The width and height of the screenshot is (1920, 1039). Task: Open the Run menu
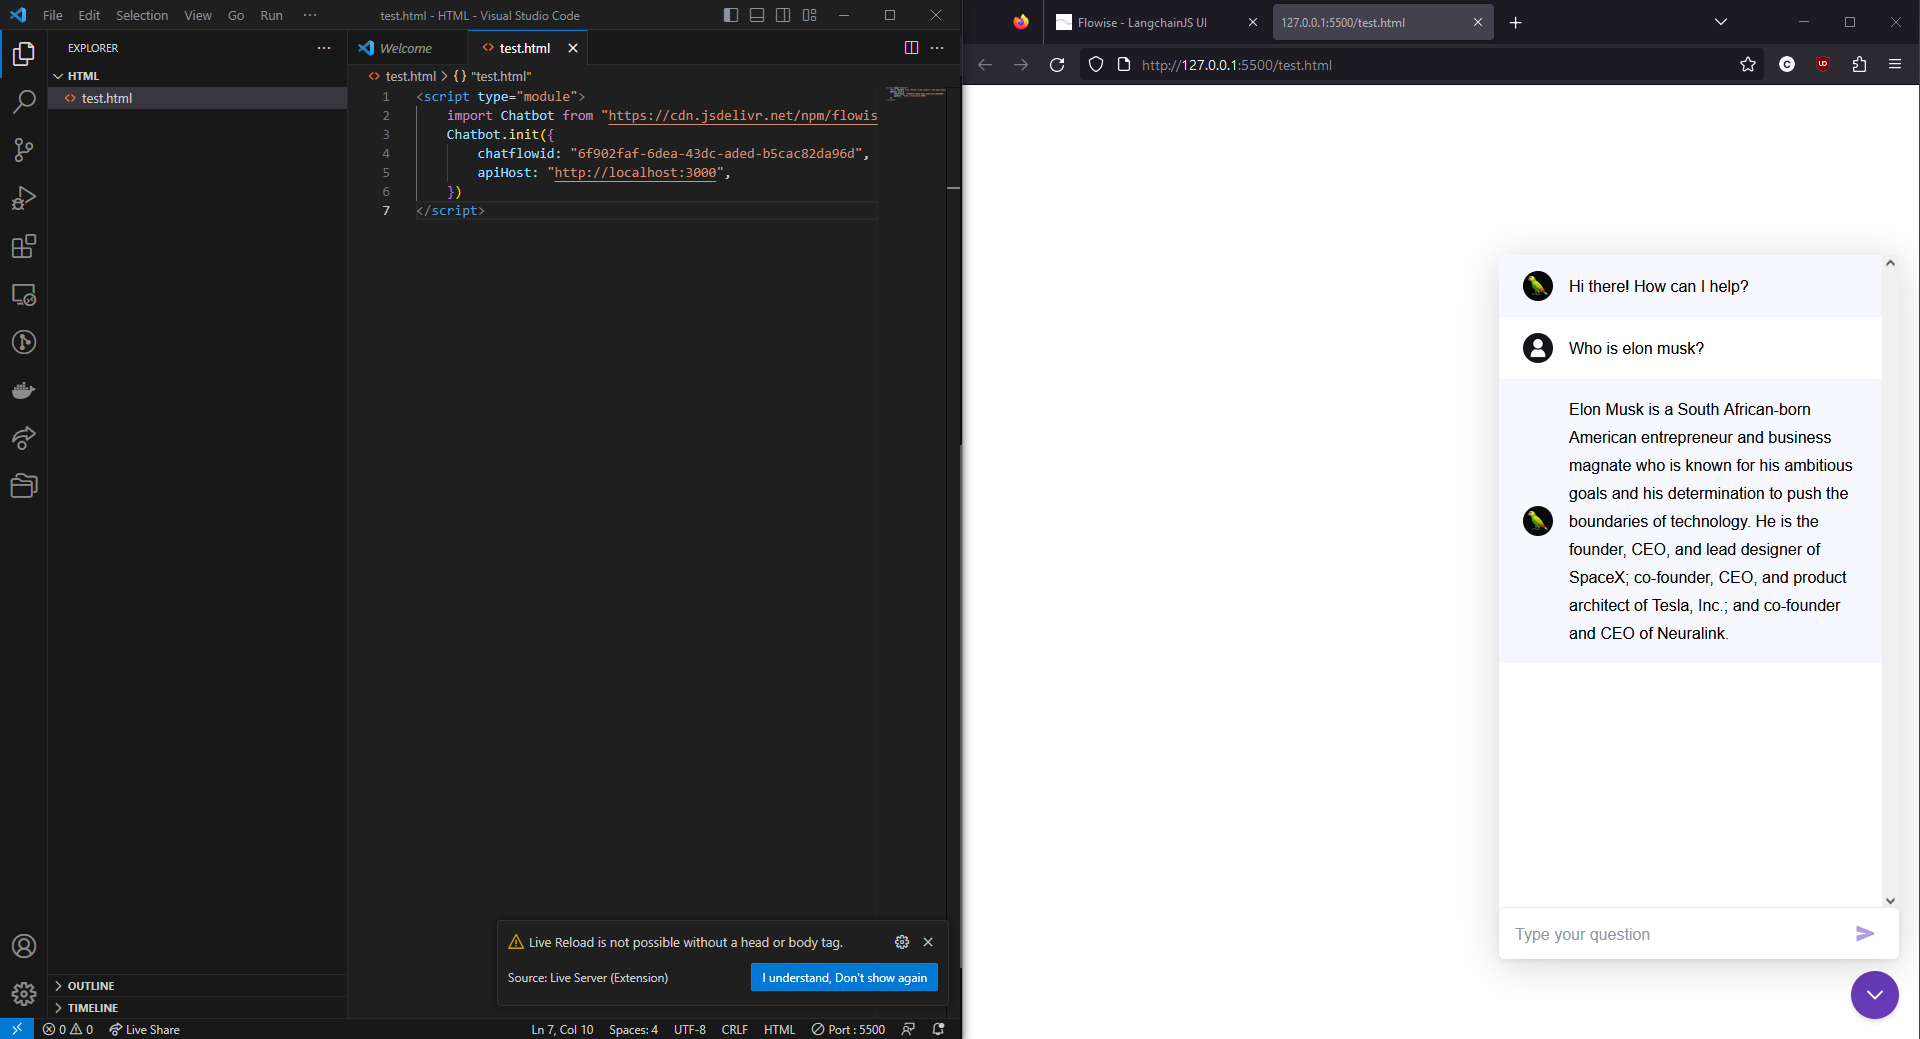[271, 15]
